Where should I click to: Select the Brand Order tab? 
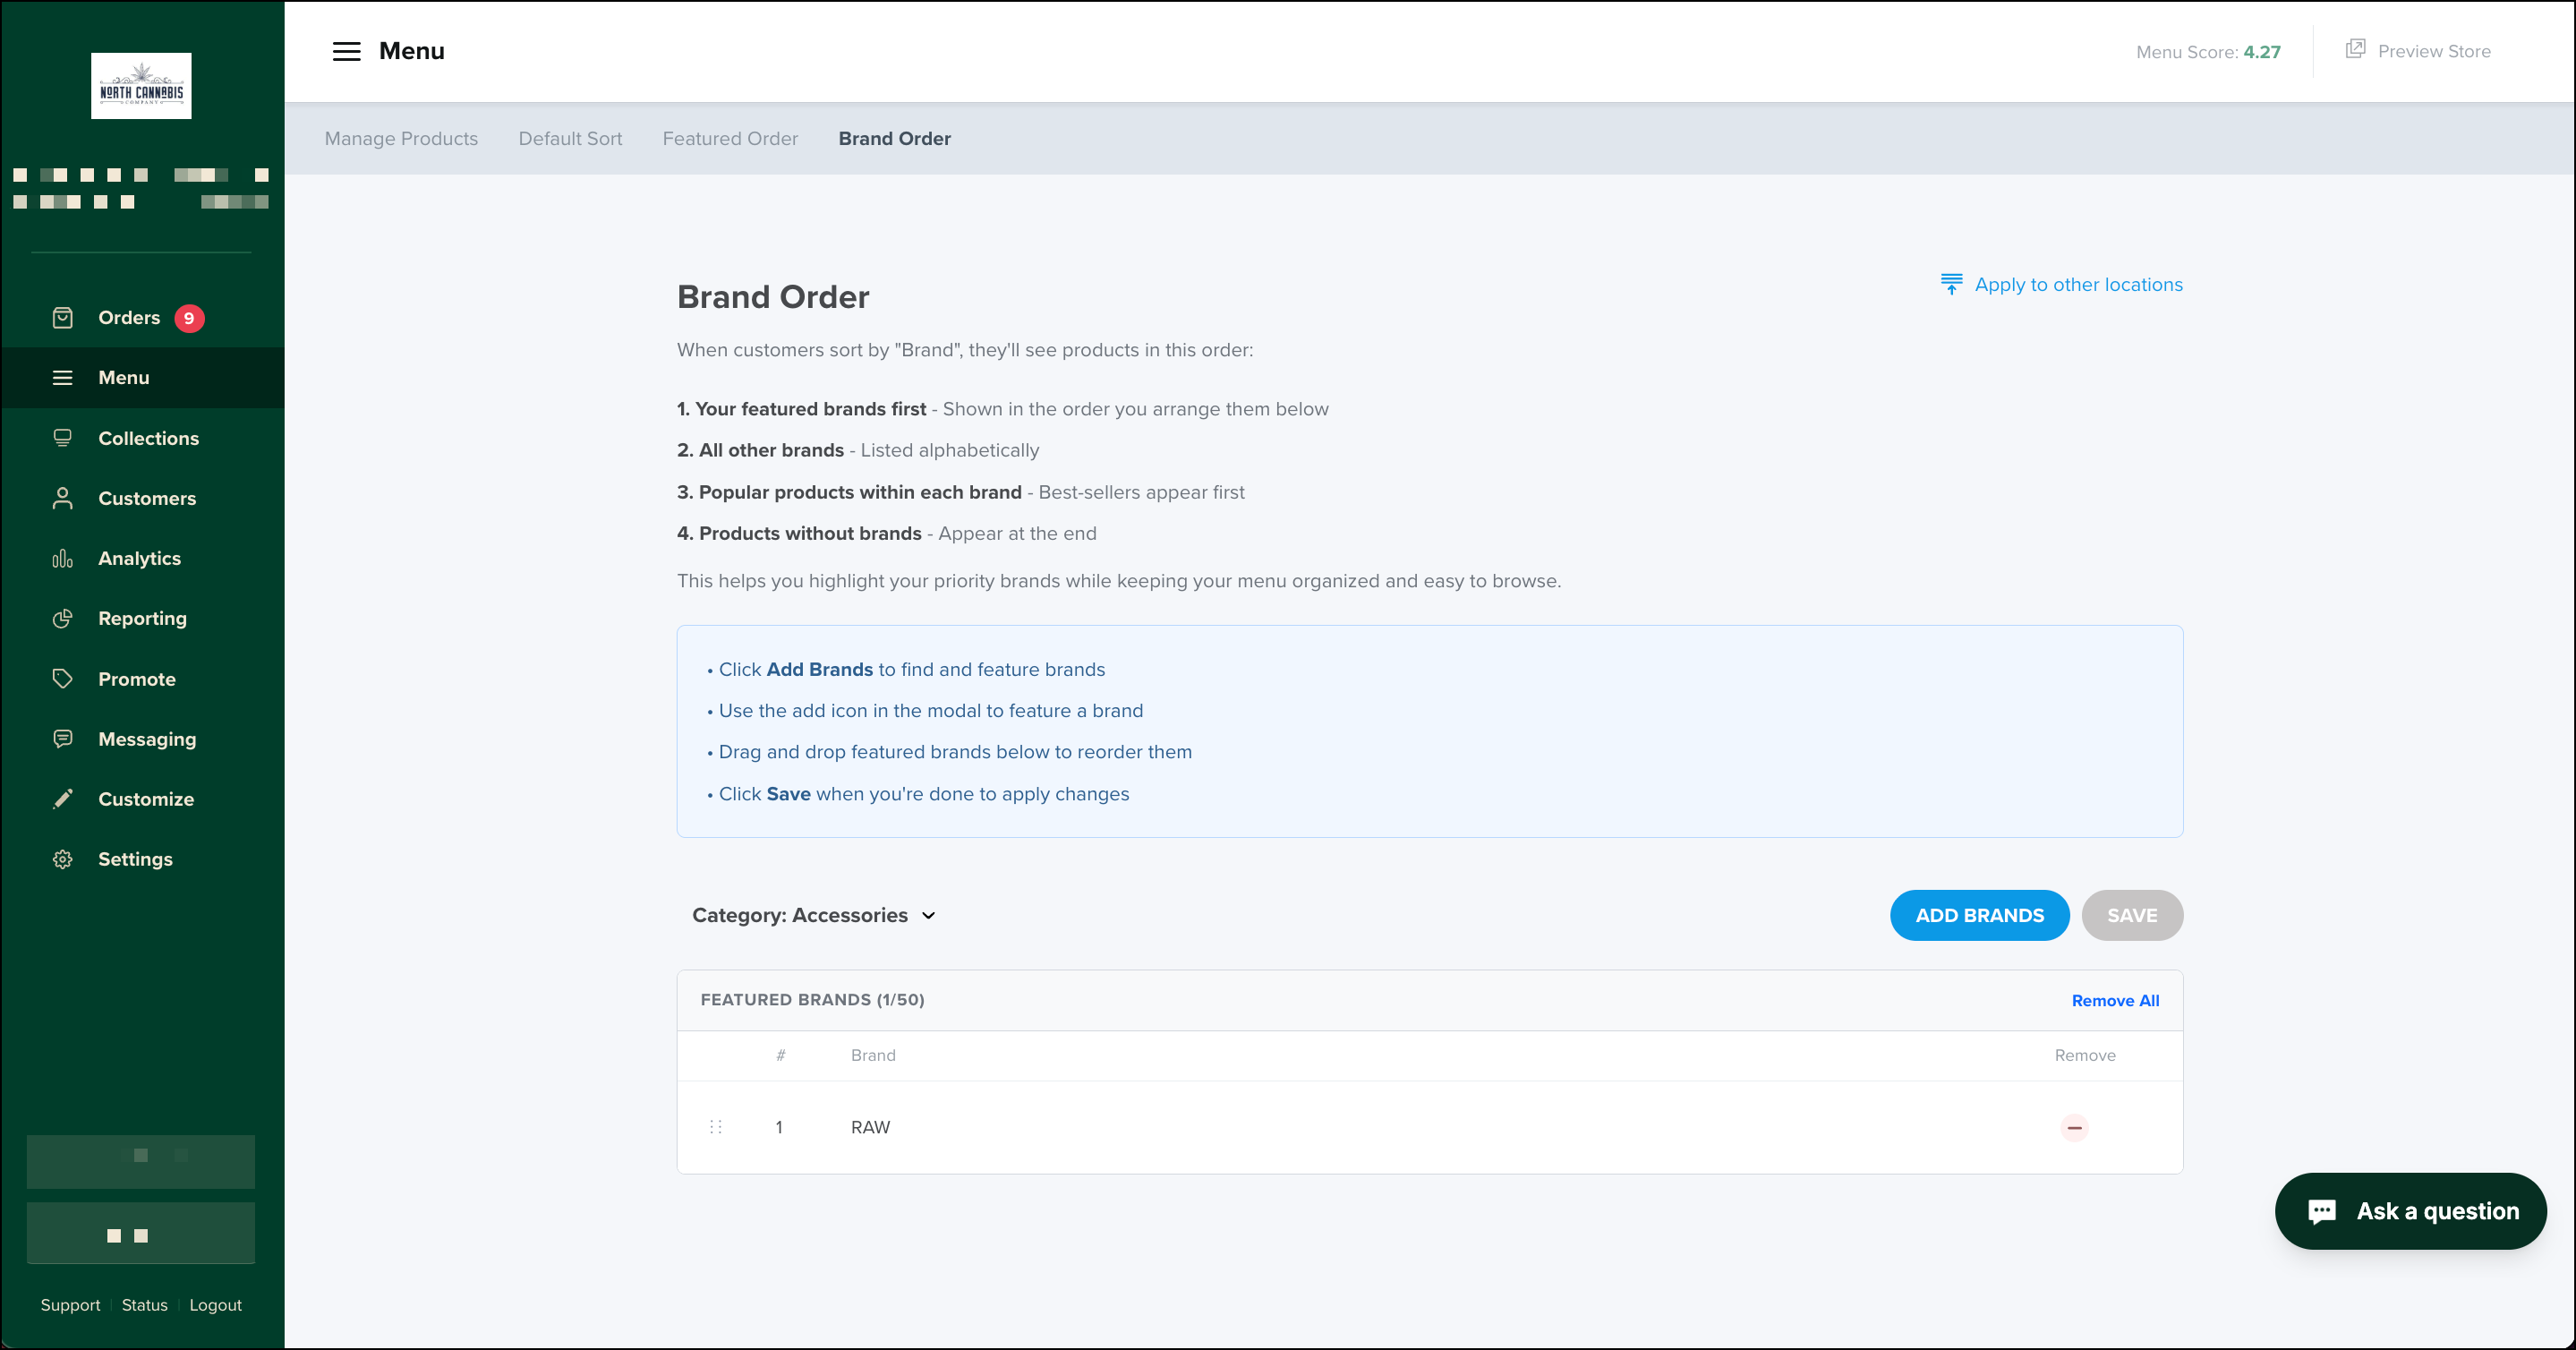coord(894,139)
